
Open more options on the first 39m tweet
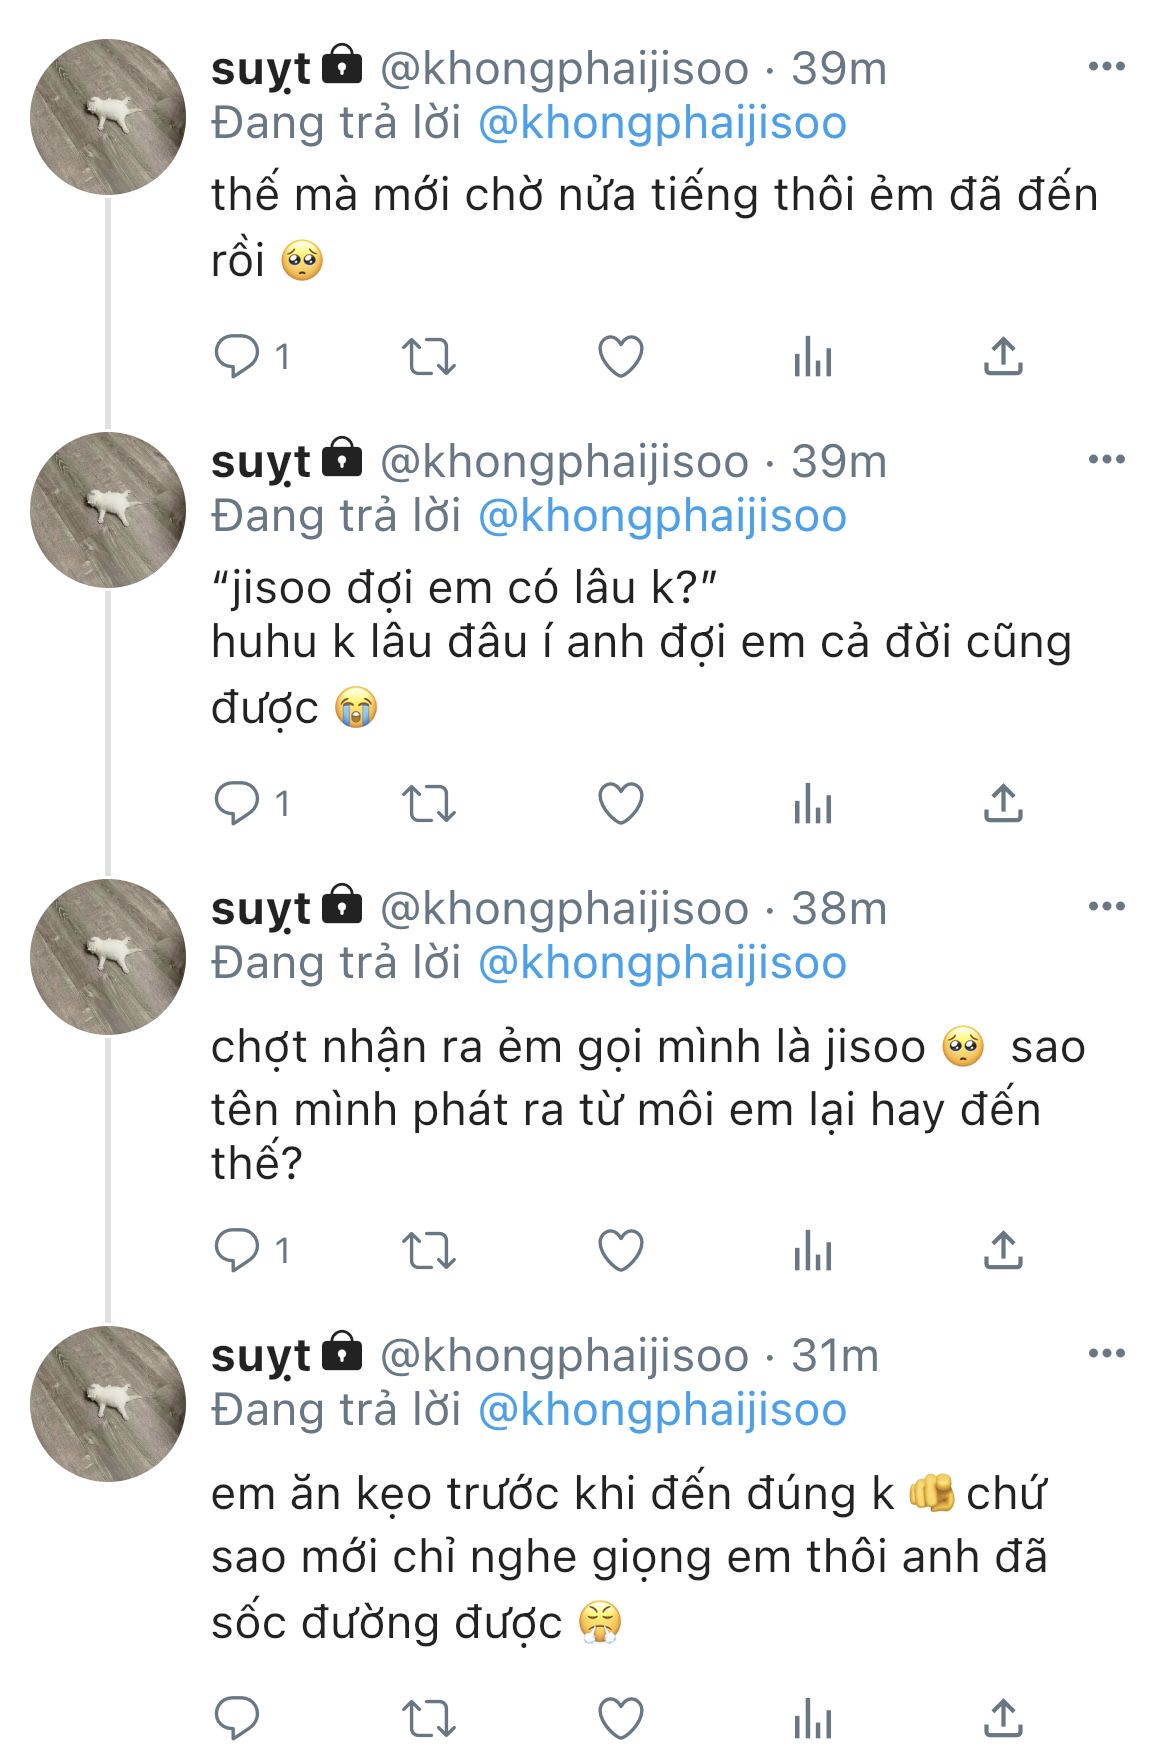[x=1106, y=67]
